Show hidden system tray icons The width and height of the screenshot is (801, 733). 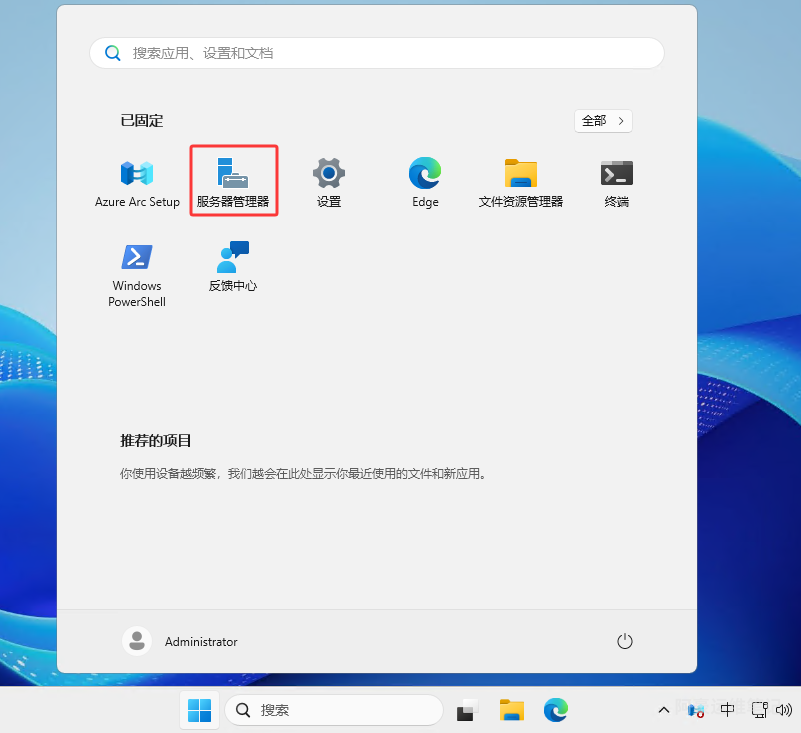(664, 710)
